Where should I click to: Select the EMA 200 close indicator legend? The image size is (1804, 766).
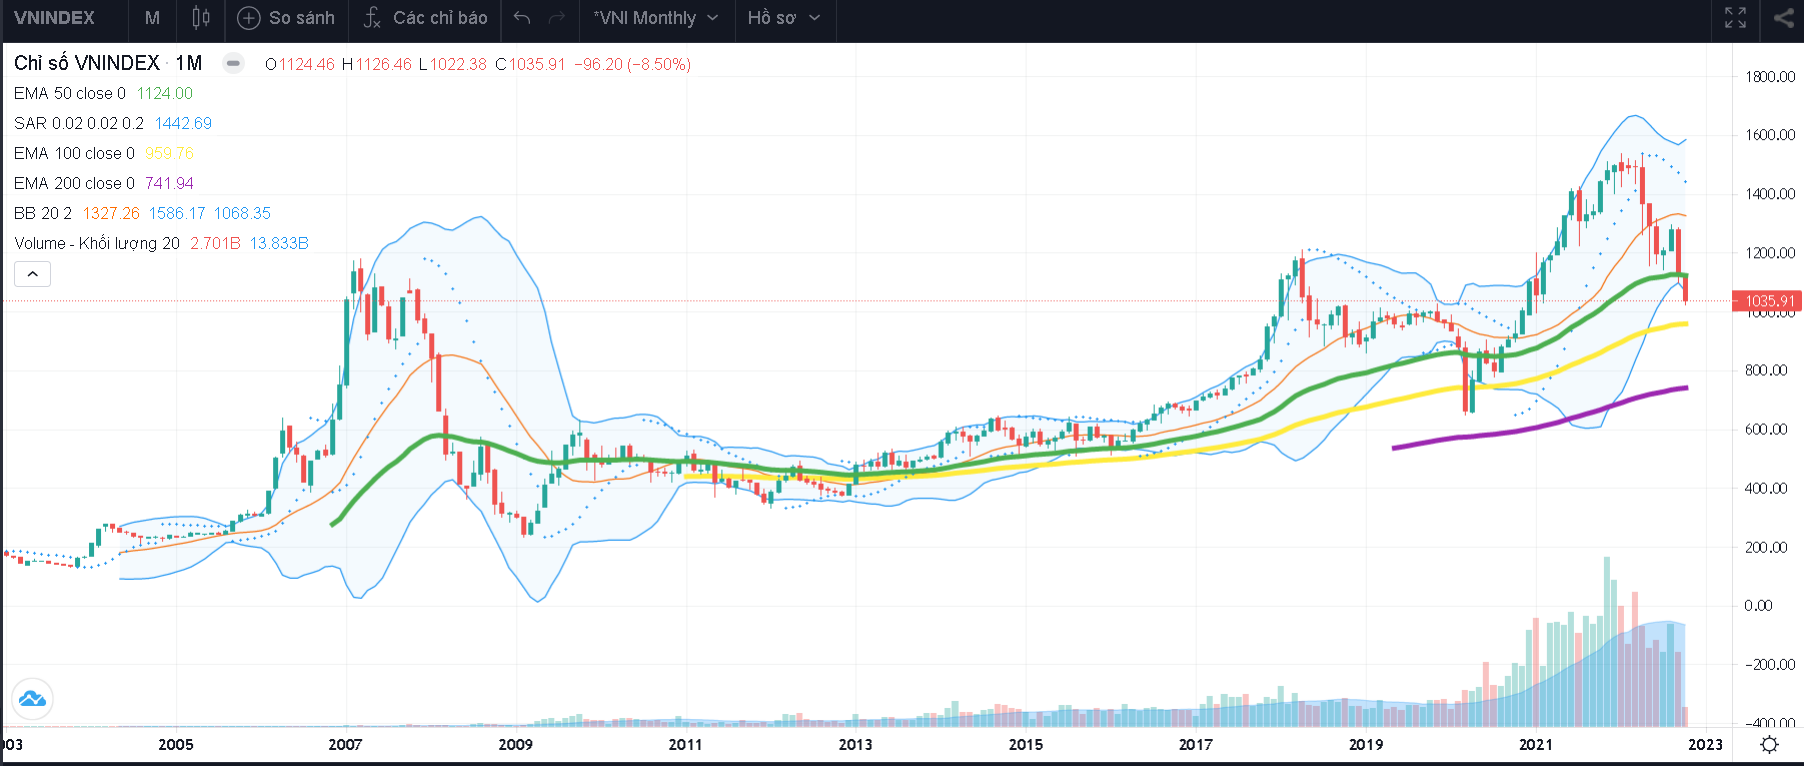point(74,183)
